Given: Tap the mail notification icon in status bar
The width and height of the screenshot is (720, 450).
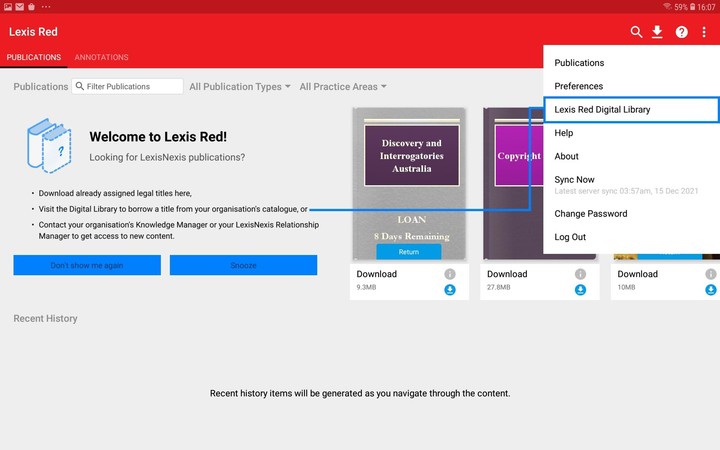Looking at the screenshot, I should 20,6.
